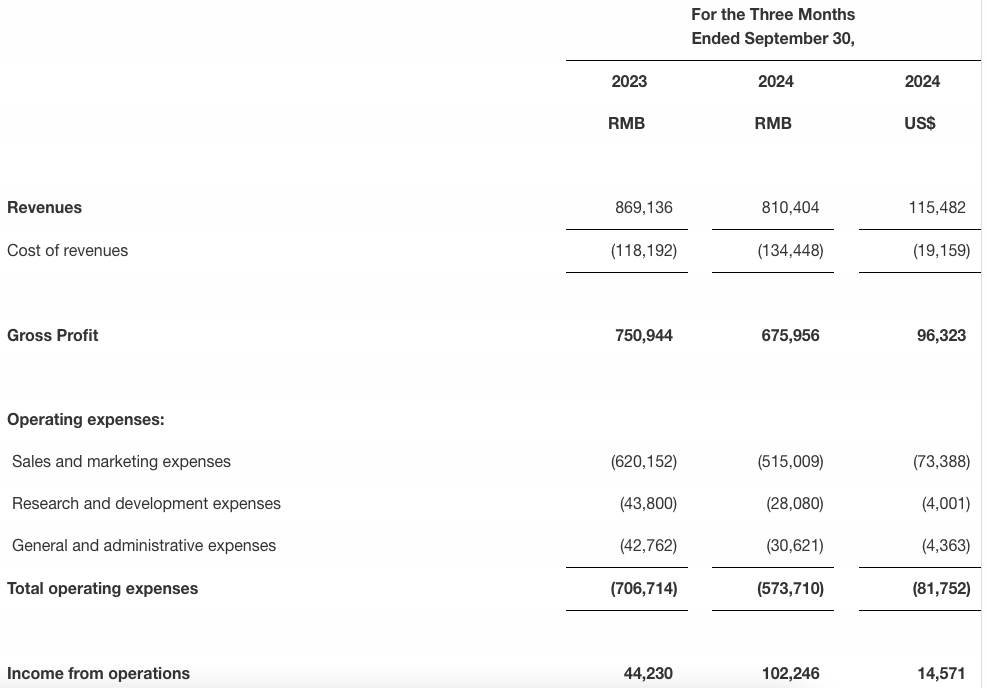Viewport: 987px width, 688px height.
Task: Click the Gross Profit row label
Action: tap(53, 336)
